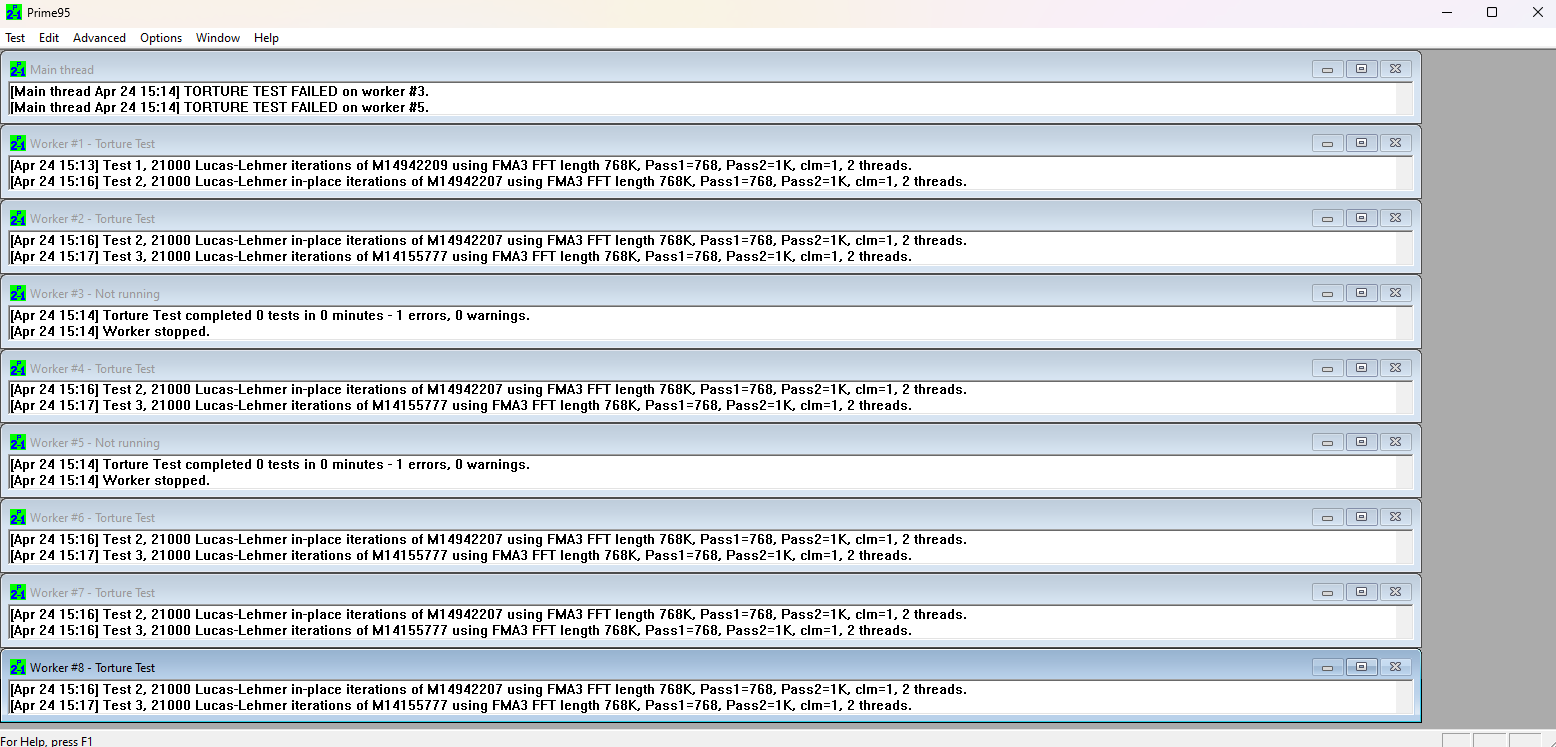Screen dimensions: 1556x747
Task: Click 'TORTURE TEST FAILED on worker #3' line
Action: tap(220, 91)
